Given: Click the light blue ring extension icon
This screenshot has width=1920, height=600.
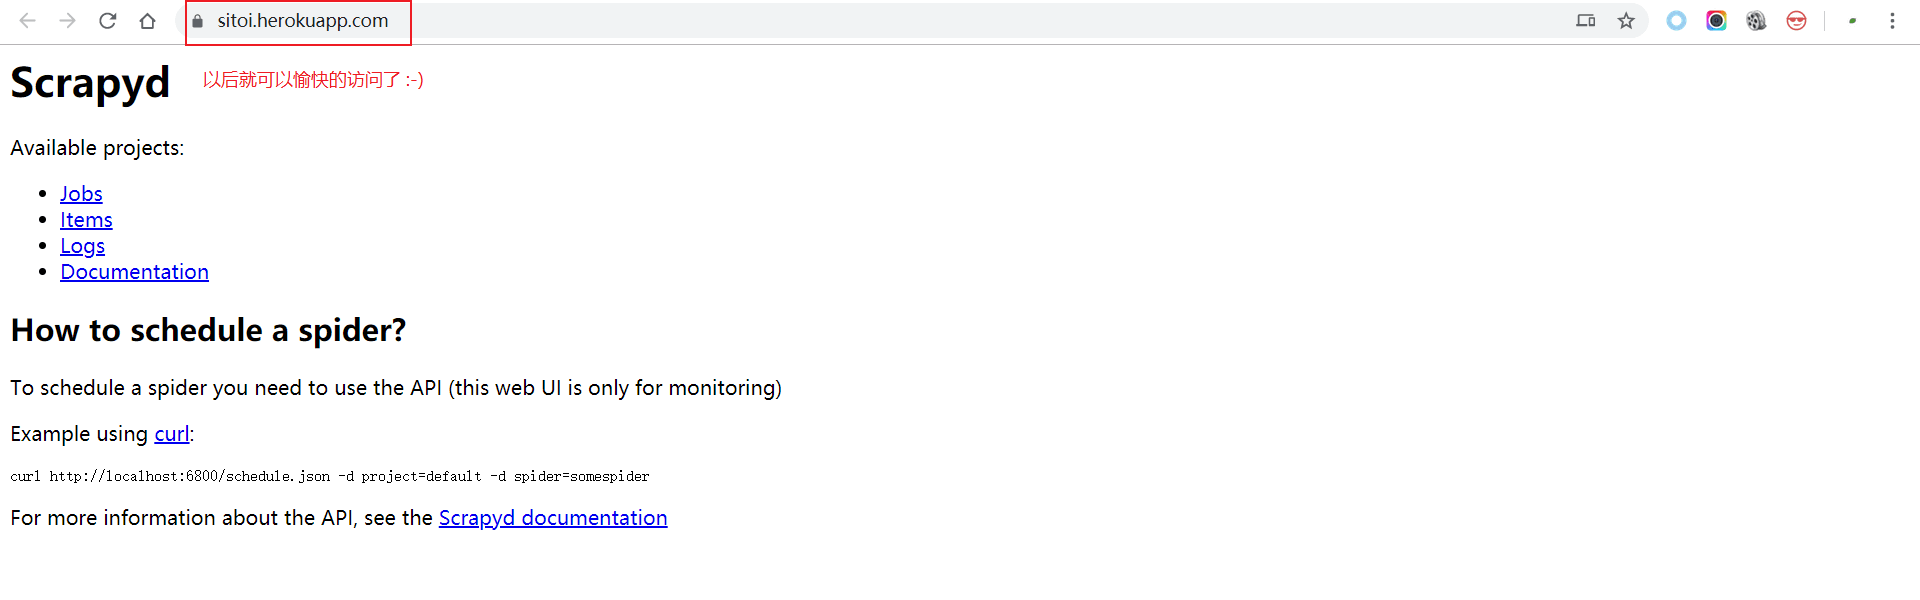Looking at the screenshot, I should coord(1676,21).
